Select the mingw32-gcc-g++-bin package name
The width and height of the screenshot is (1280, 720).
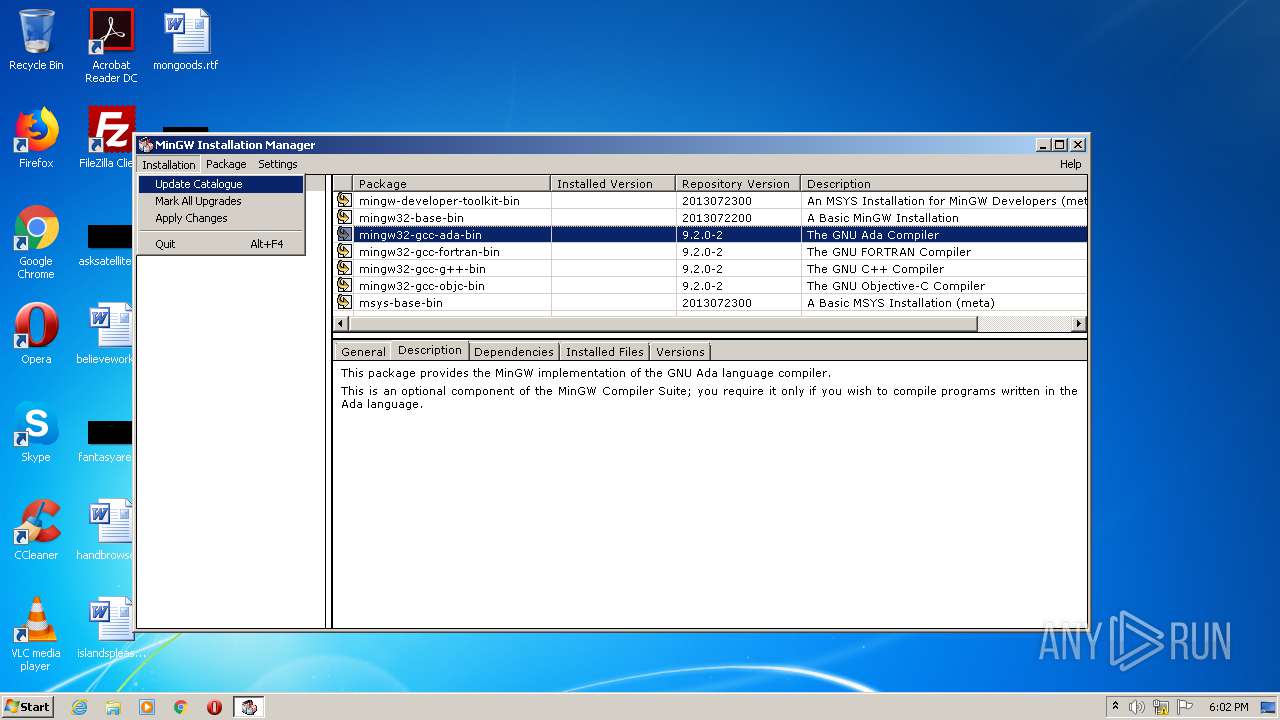click(x=422, y=269)
